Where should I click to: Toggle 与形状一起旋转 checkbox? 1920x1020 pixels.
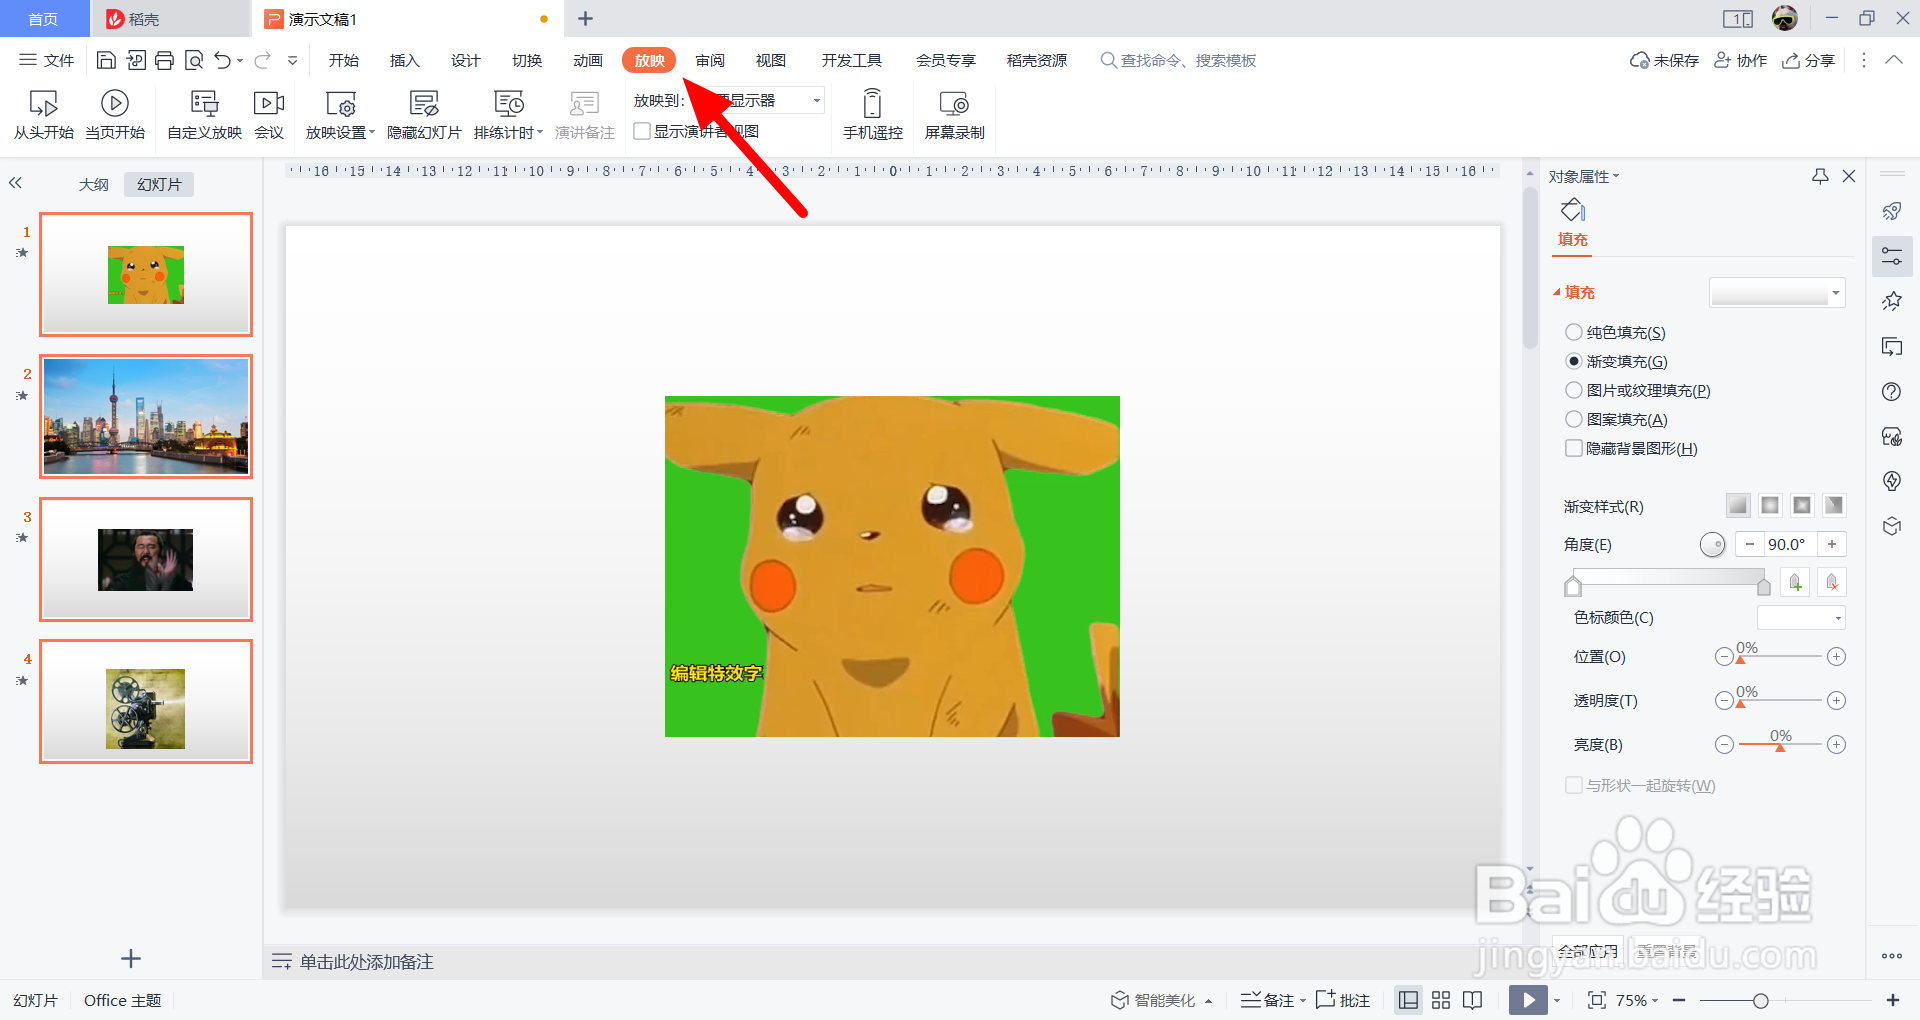point(1574,785)
